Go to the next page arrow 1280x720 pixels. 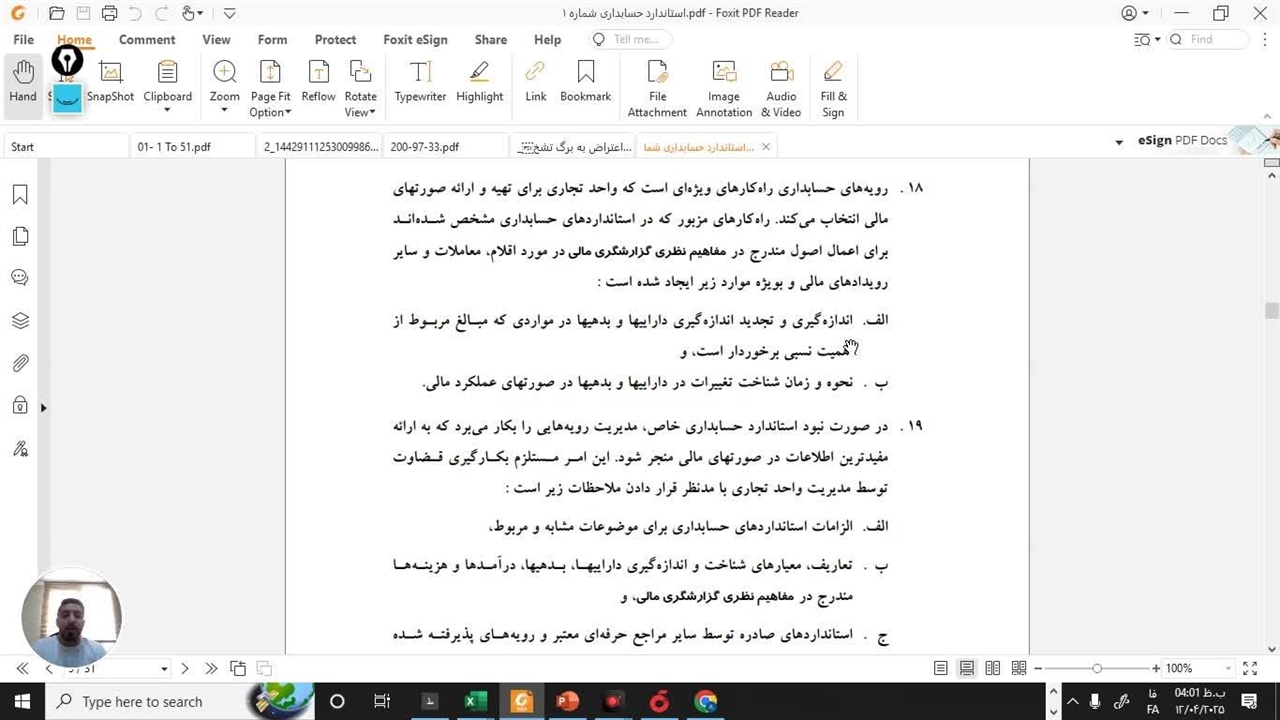click(185, 668)
